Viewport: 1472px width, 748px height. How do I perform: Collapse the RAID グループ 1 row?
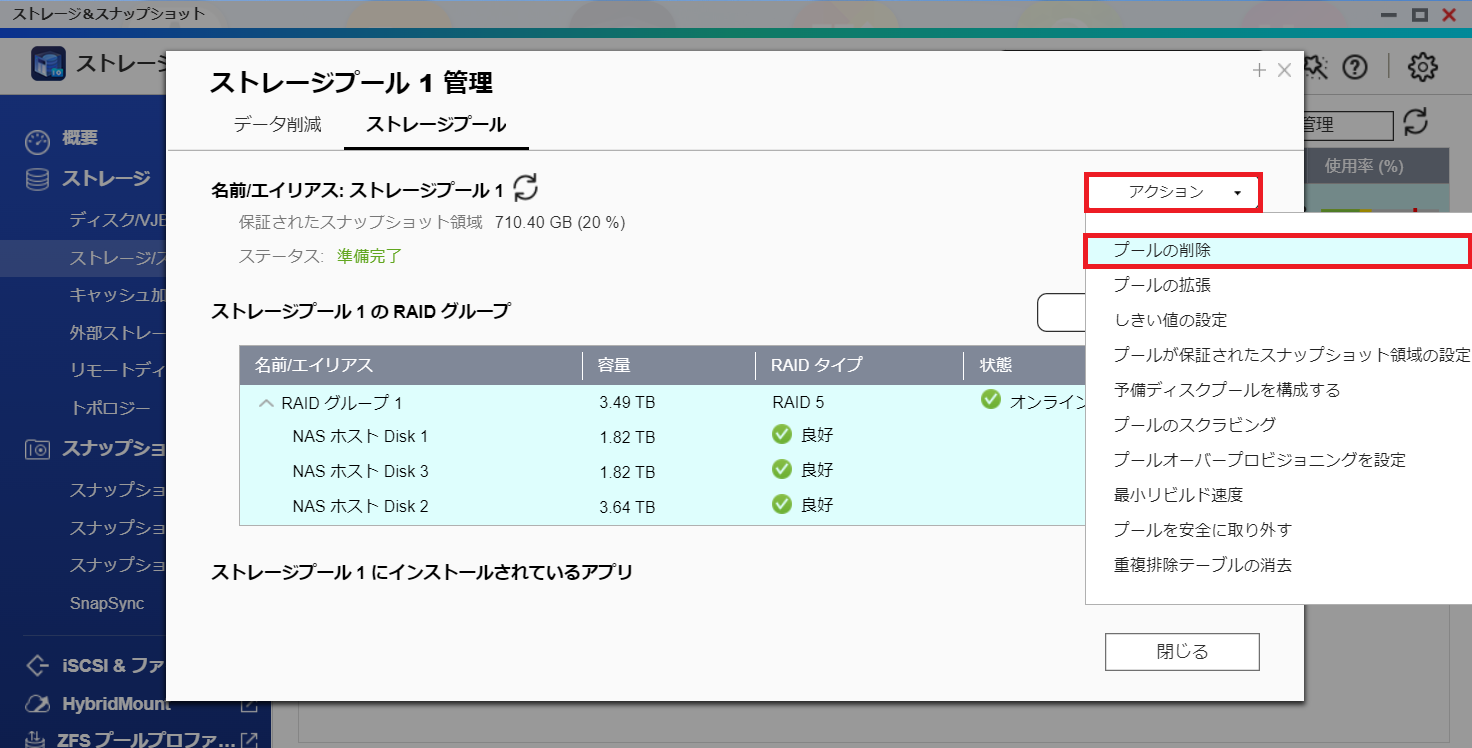[266, 403]
